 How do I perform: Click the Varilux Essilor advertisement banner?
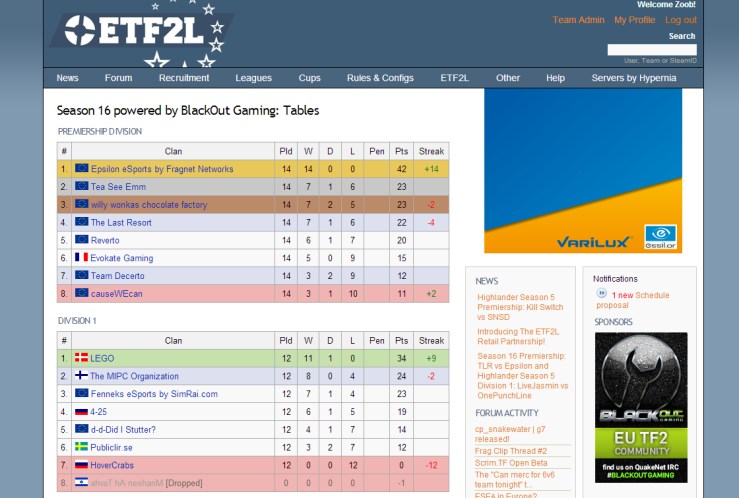pos(583,171)
